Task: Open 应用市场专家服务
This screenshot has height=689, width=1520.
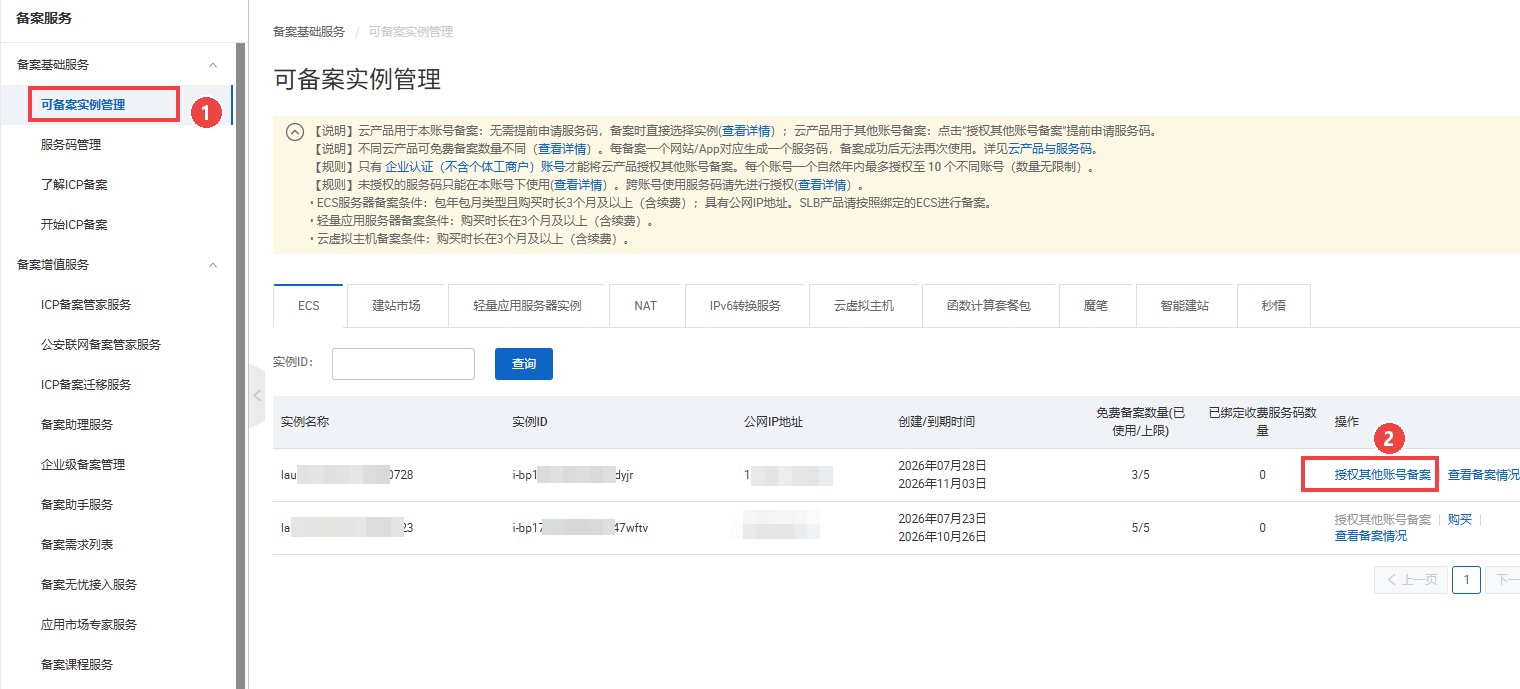Action: [89, 625]
